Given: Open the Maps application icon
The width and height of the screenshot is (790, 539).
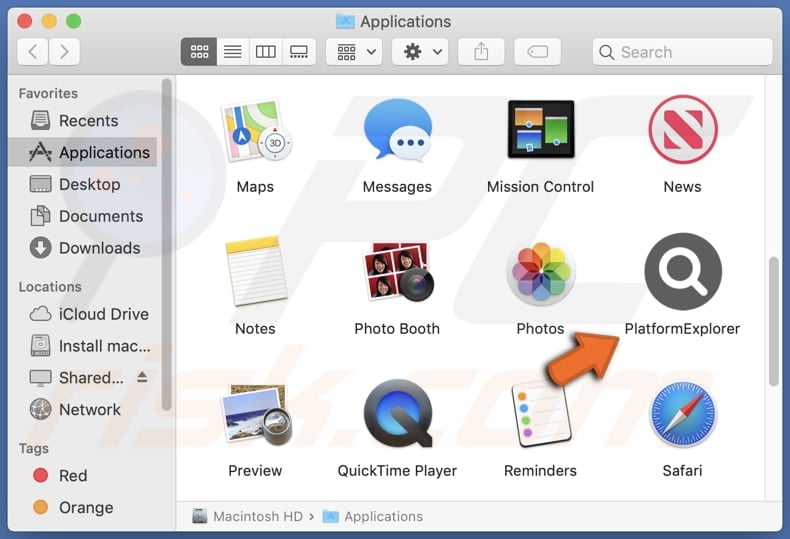Looking at the screenshot, I should pyautogui.click(x=256, y=130).
